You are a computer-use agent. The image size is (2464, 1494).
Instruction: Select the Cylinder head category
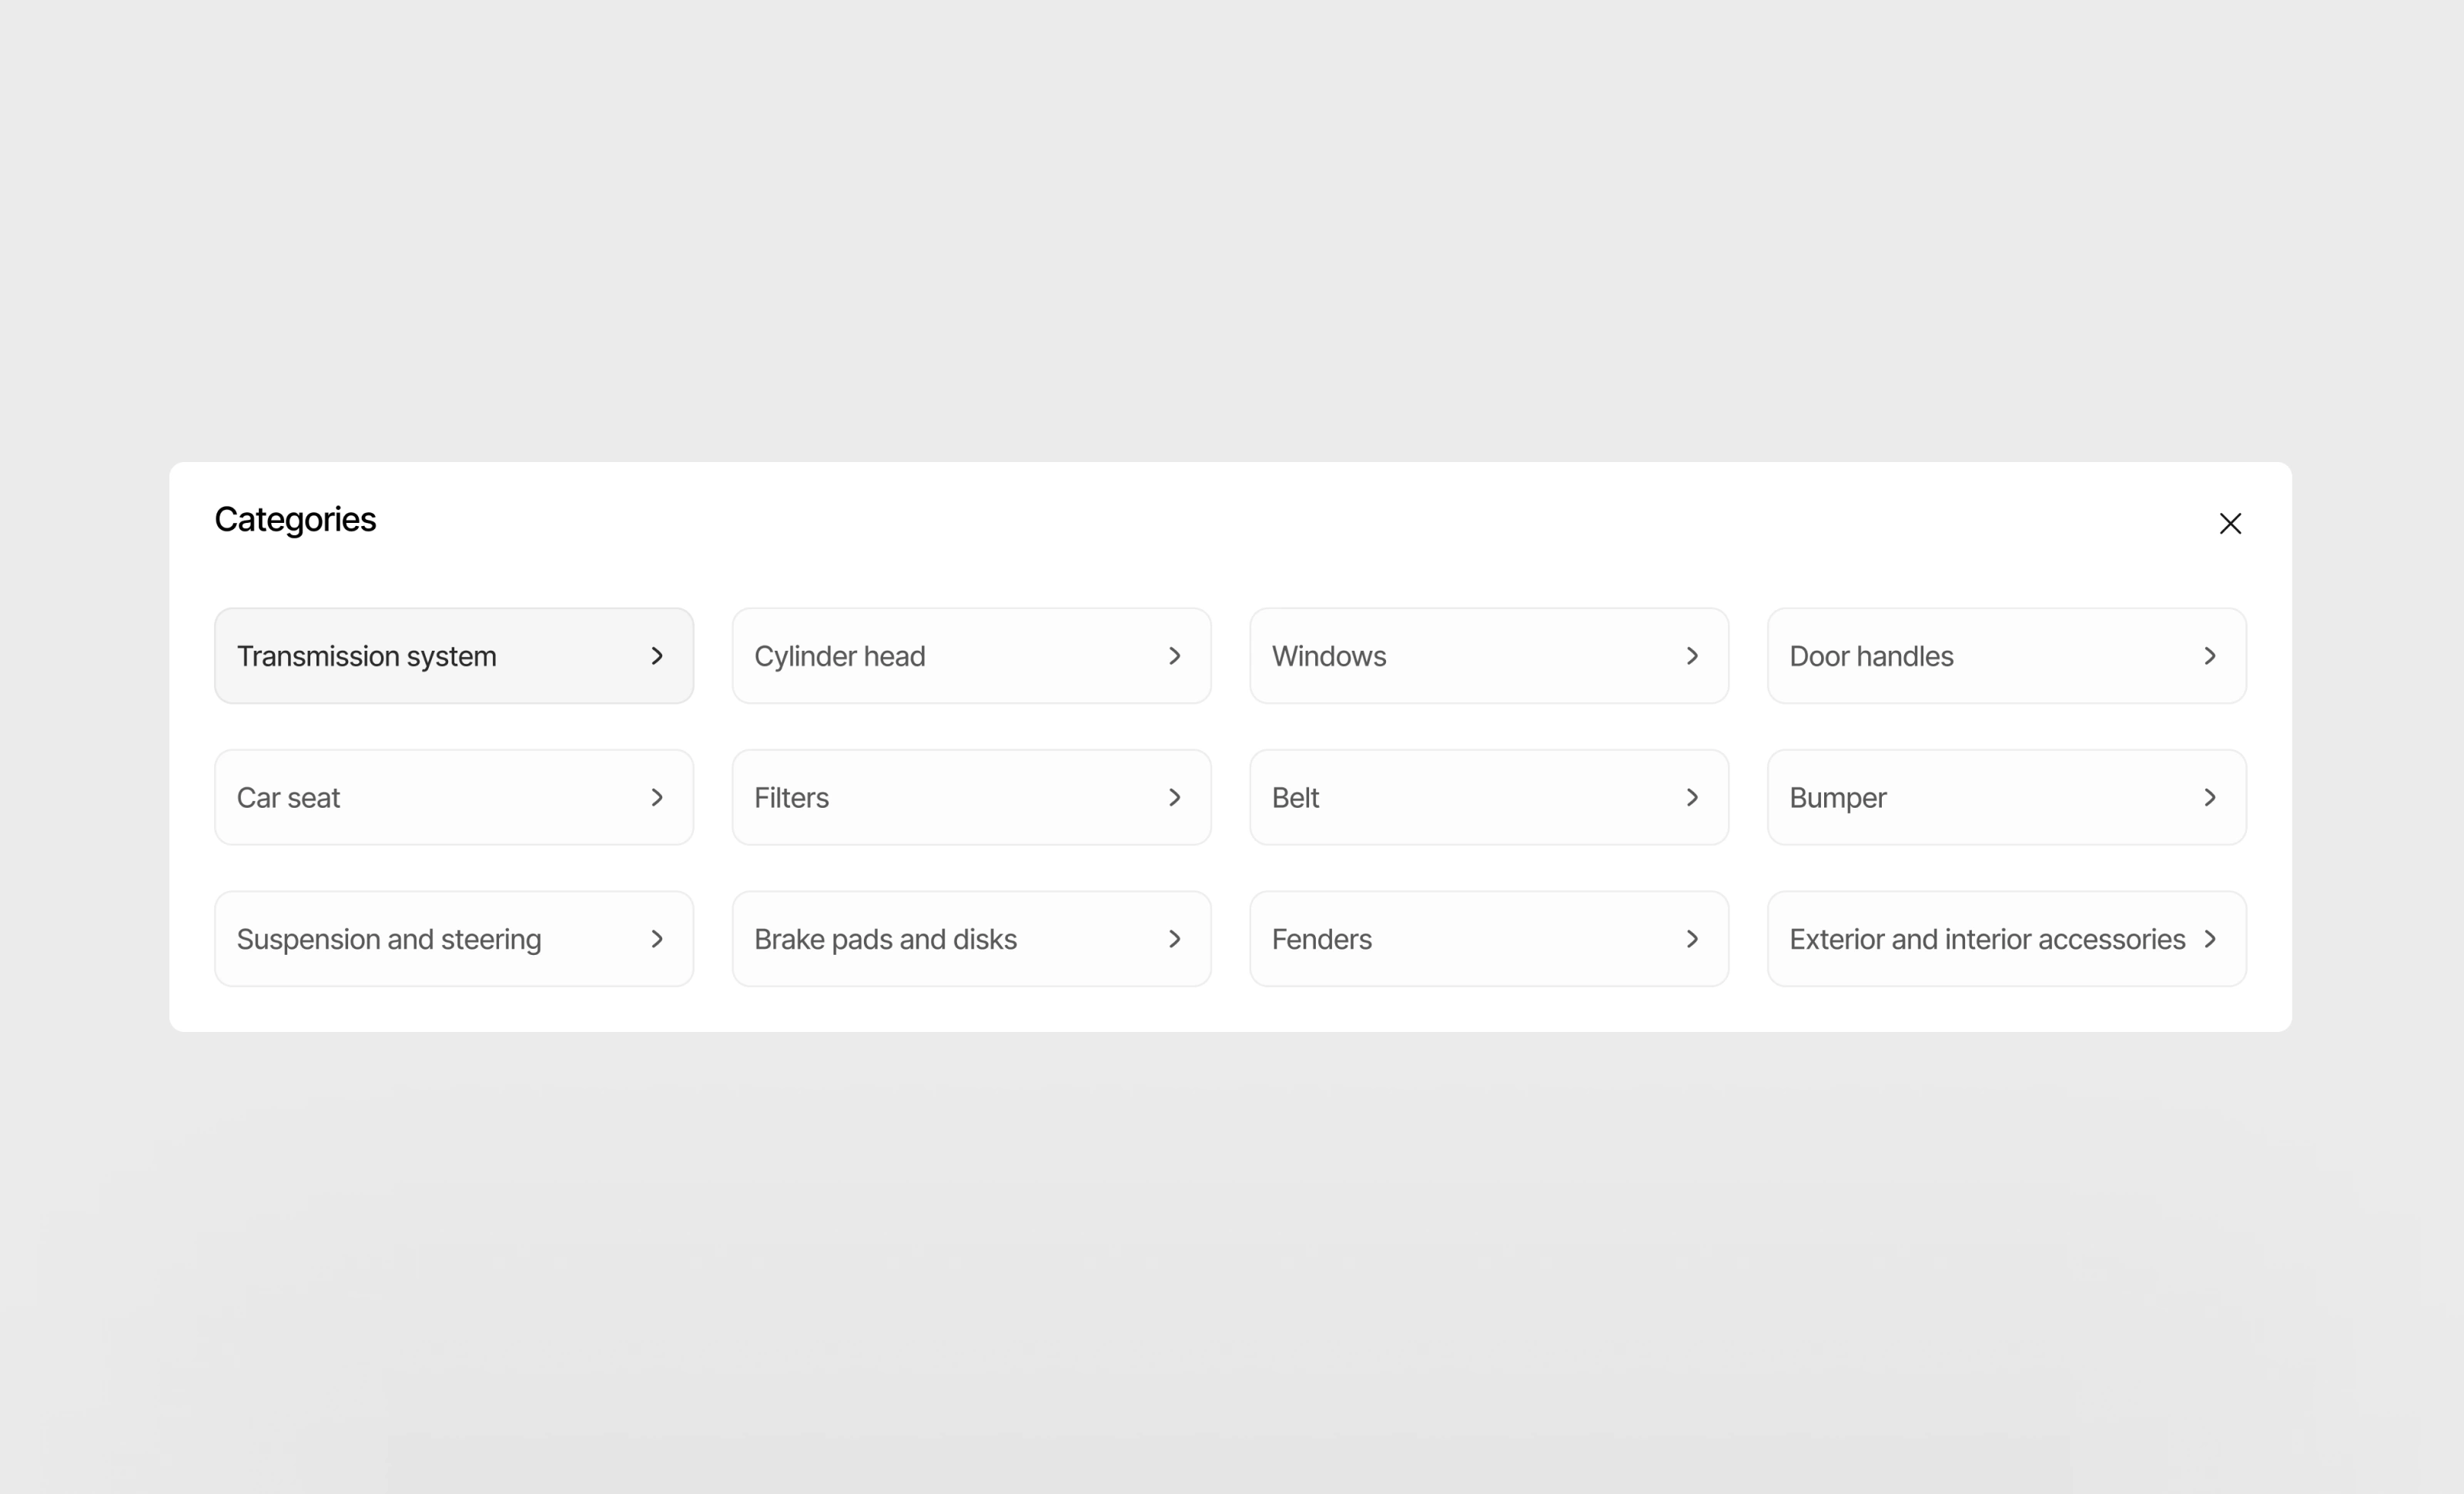click(970, 656)
